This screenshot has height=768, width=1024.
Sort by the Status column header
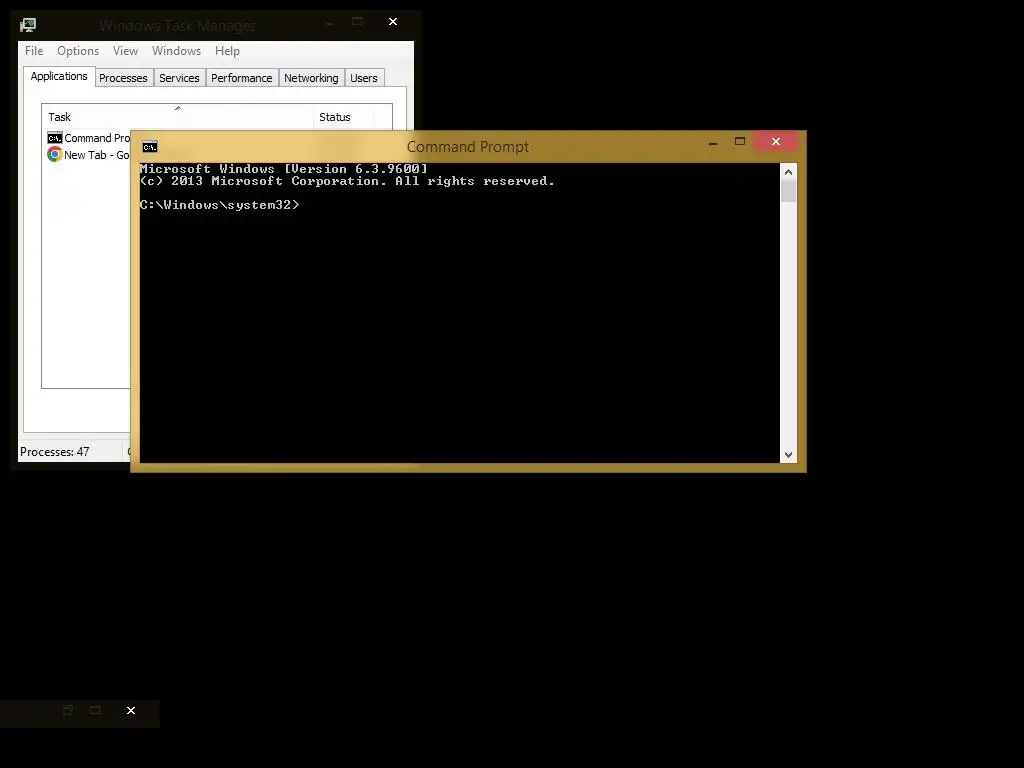344,117
